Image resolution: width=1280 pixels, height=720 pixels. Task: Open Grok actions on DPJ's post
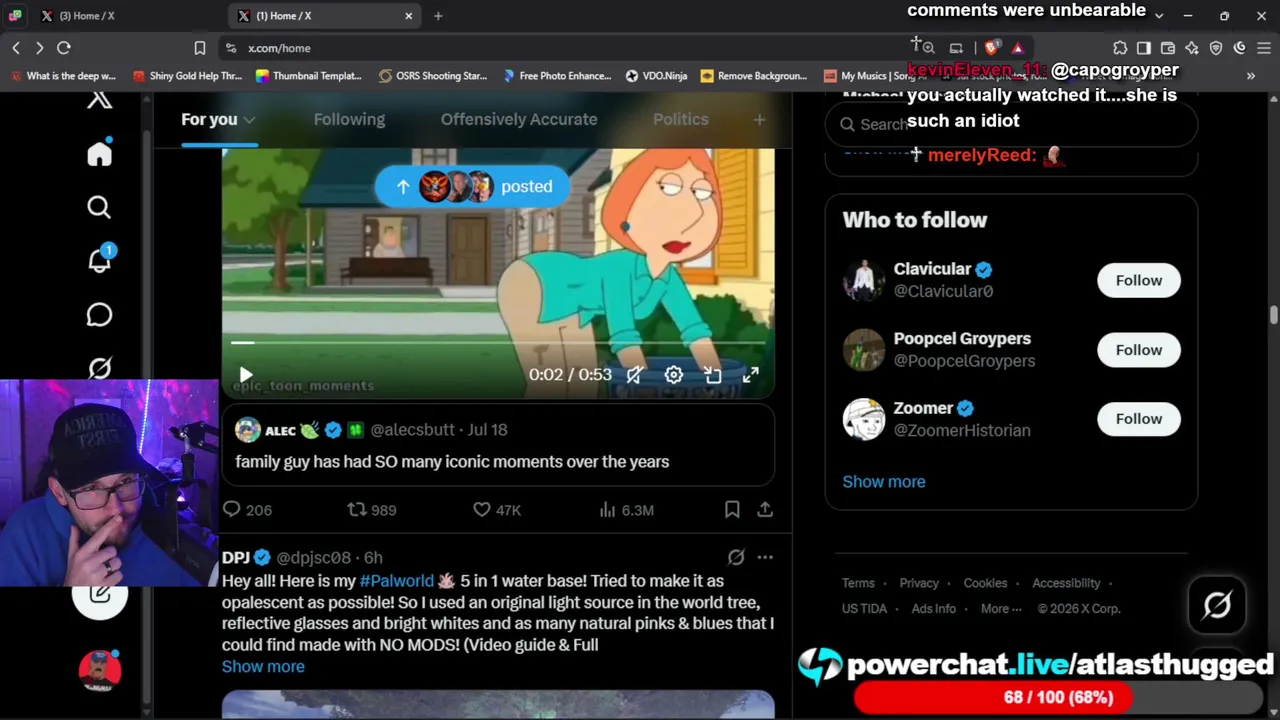point(736,557)
